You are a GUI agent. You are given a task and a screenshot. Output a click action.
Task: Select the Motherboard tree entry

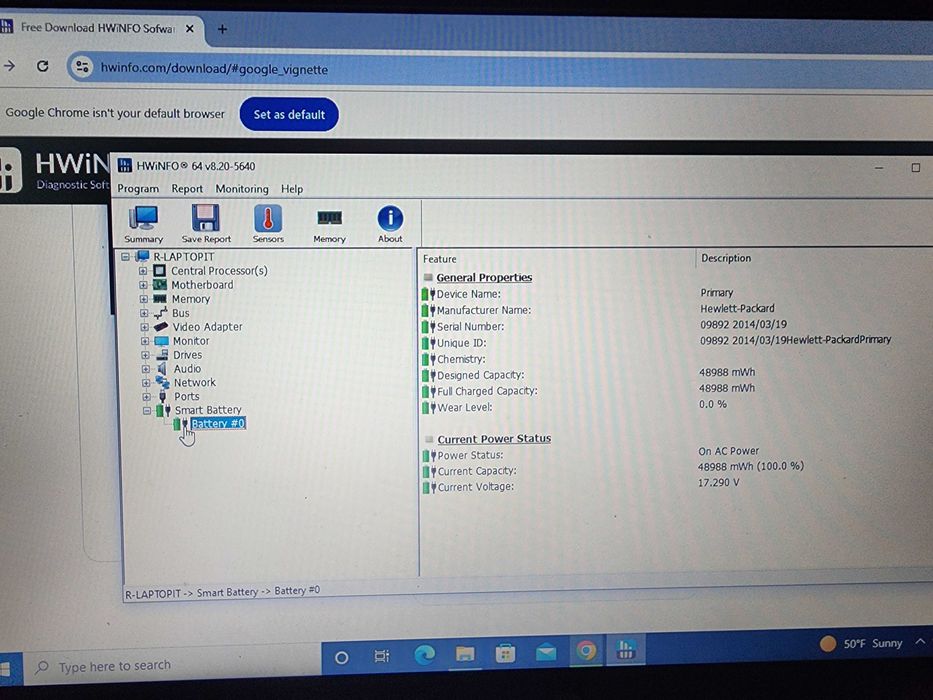point(202,285)
